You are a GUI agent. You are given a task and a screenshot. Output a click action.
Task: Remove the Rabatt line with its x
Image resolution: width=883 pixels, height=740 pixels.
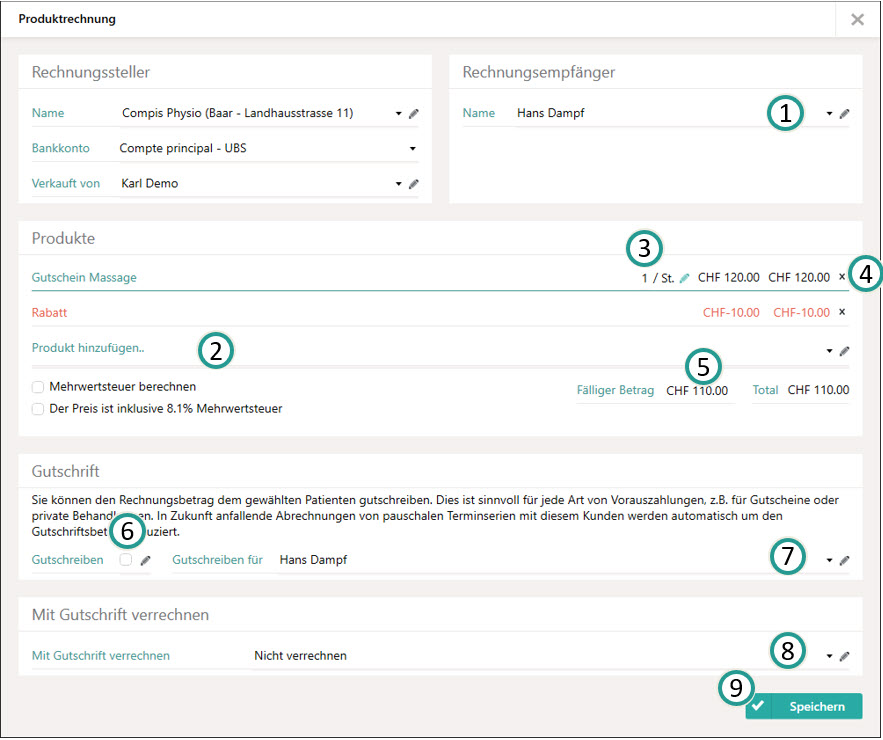pos(842,312)
